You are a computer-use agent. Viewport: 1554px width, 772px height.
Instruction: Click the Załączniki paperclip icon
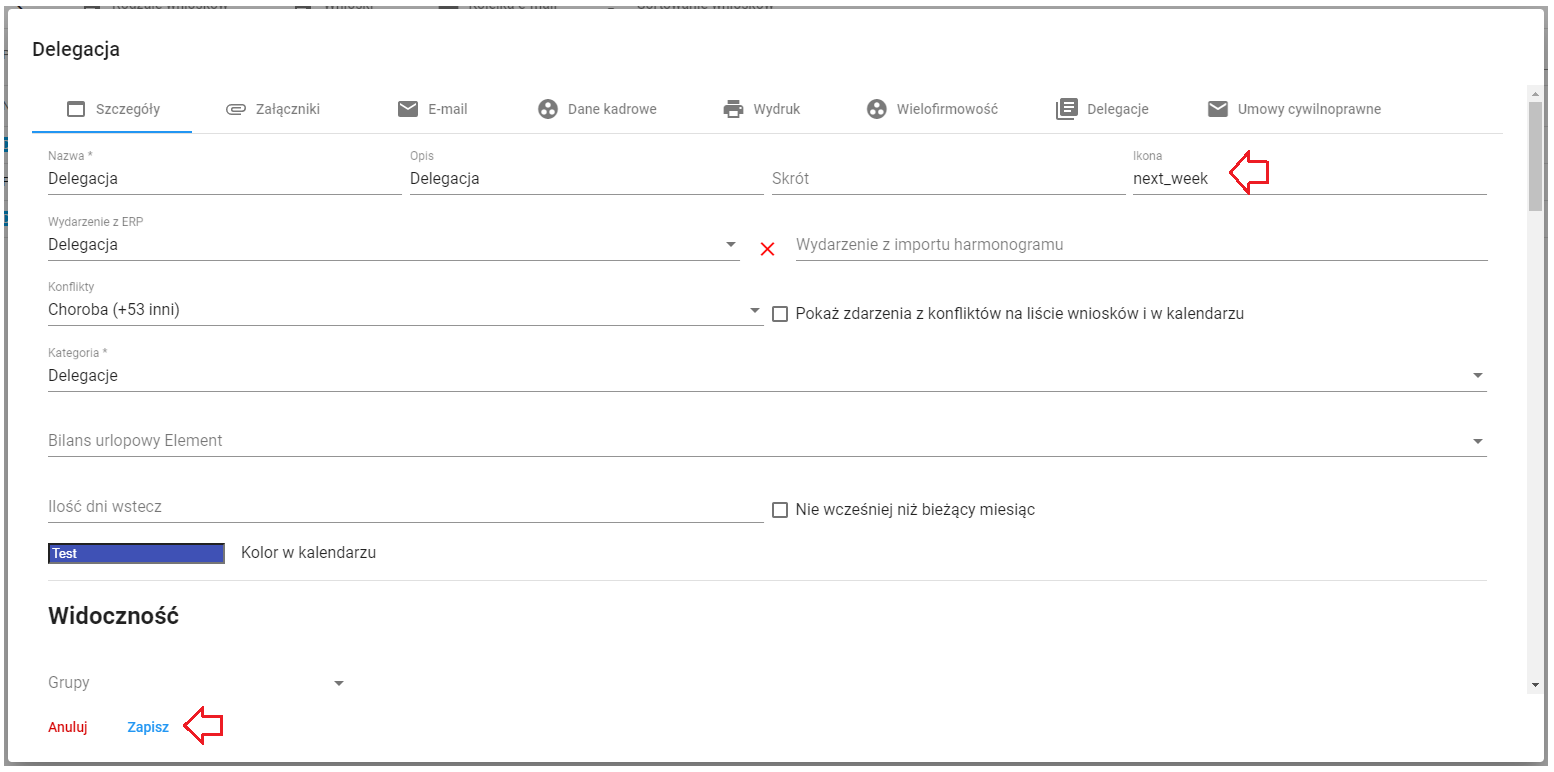pyautogui.click(x=236, y=109)
